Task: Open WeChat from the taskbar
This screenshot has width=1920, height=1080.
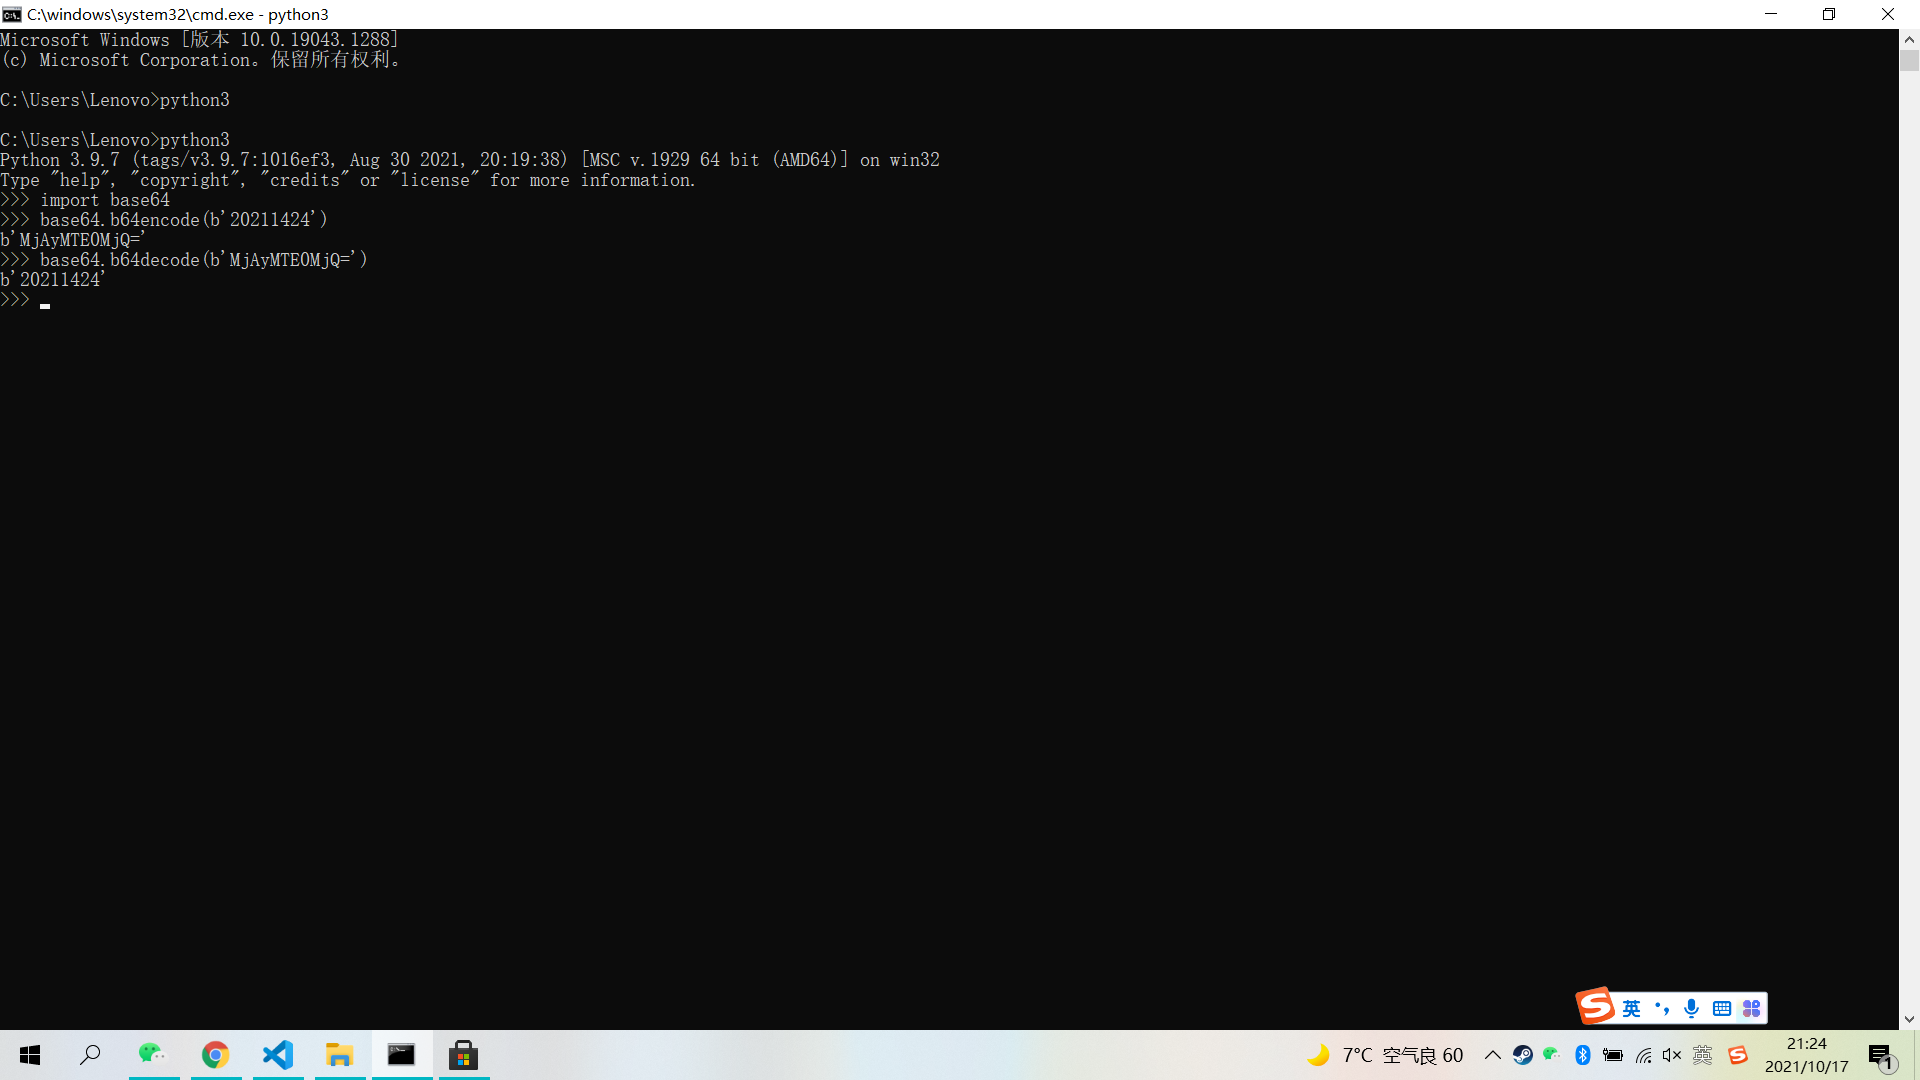Action: pyautogui.click(x=153, y=1055)
